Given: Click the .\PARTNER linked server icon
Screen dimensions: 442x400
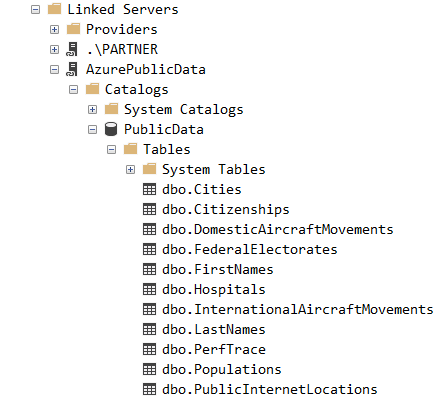Looking at the screenshot, I should (72, 49).
